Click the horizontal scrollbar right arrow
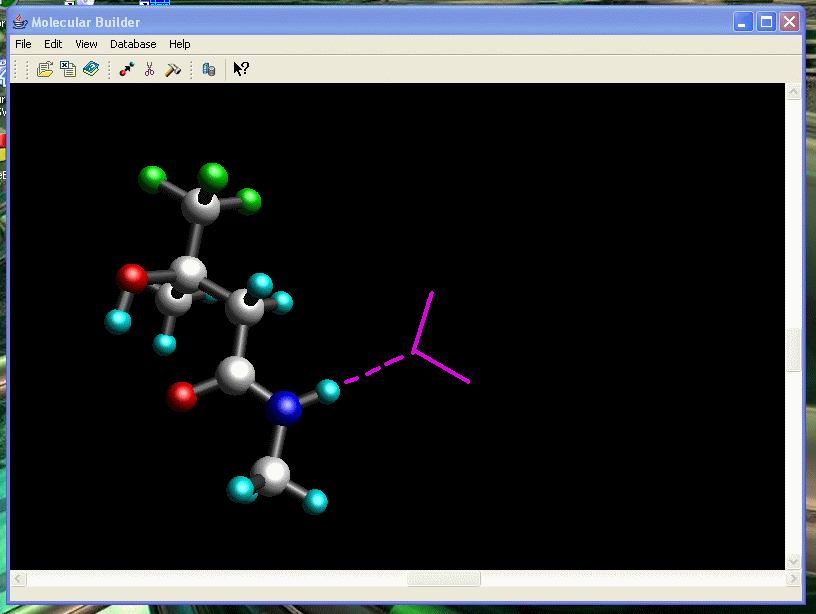 793,579
